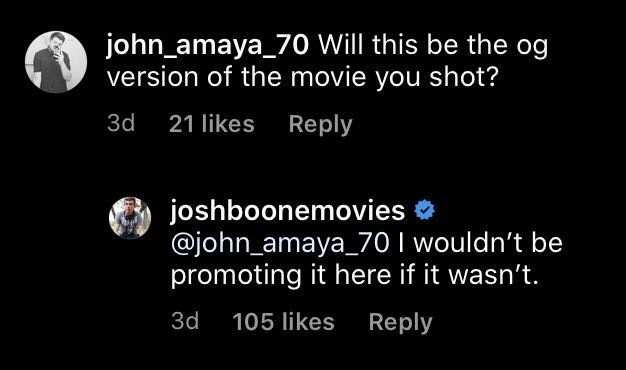Visit the john_amaya_70 username link
The width and height of the screenshot is (626, 370).
pyautogui.click(x=208, y=46)
